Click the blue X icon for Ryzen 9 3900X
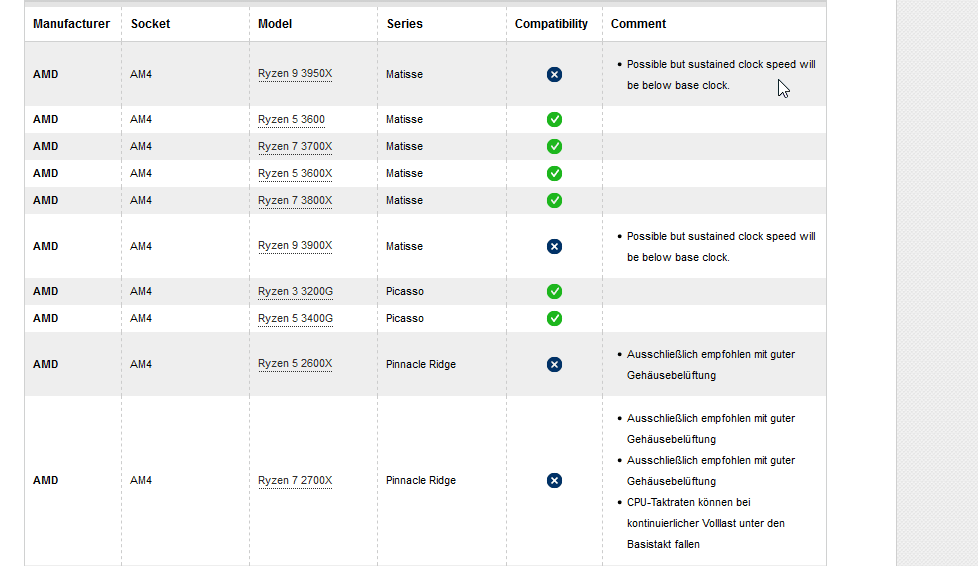The width and height of the screenshot is (978, 566). click(554, 246)
